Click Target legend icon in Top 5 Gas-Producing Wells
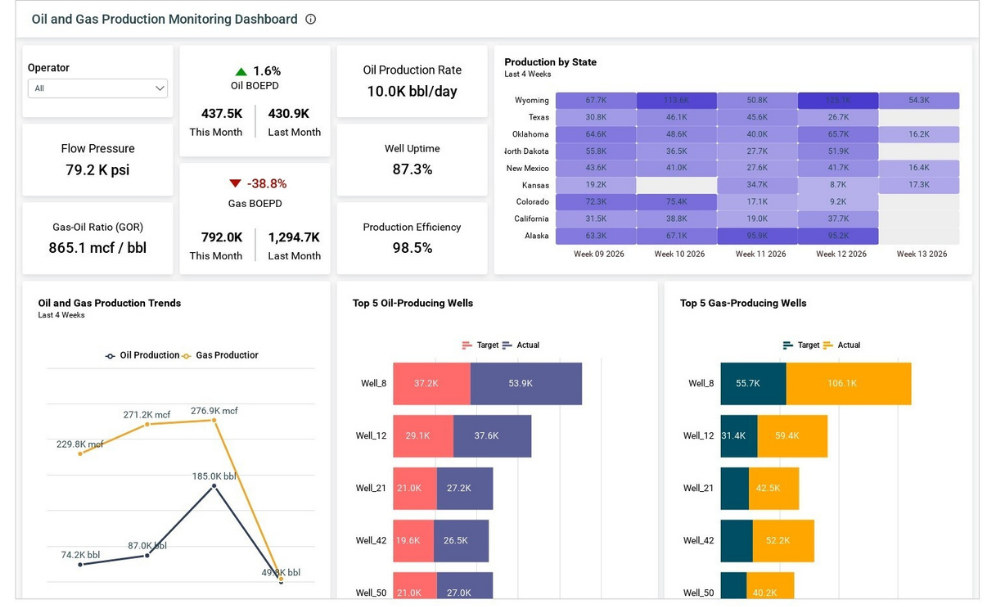Image resolution: width=996 pixels, height=607 pixels. tap(788, 345)
